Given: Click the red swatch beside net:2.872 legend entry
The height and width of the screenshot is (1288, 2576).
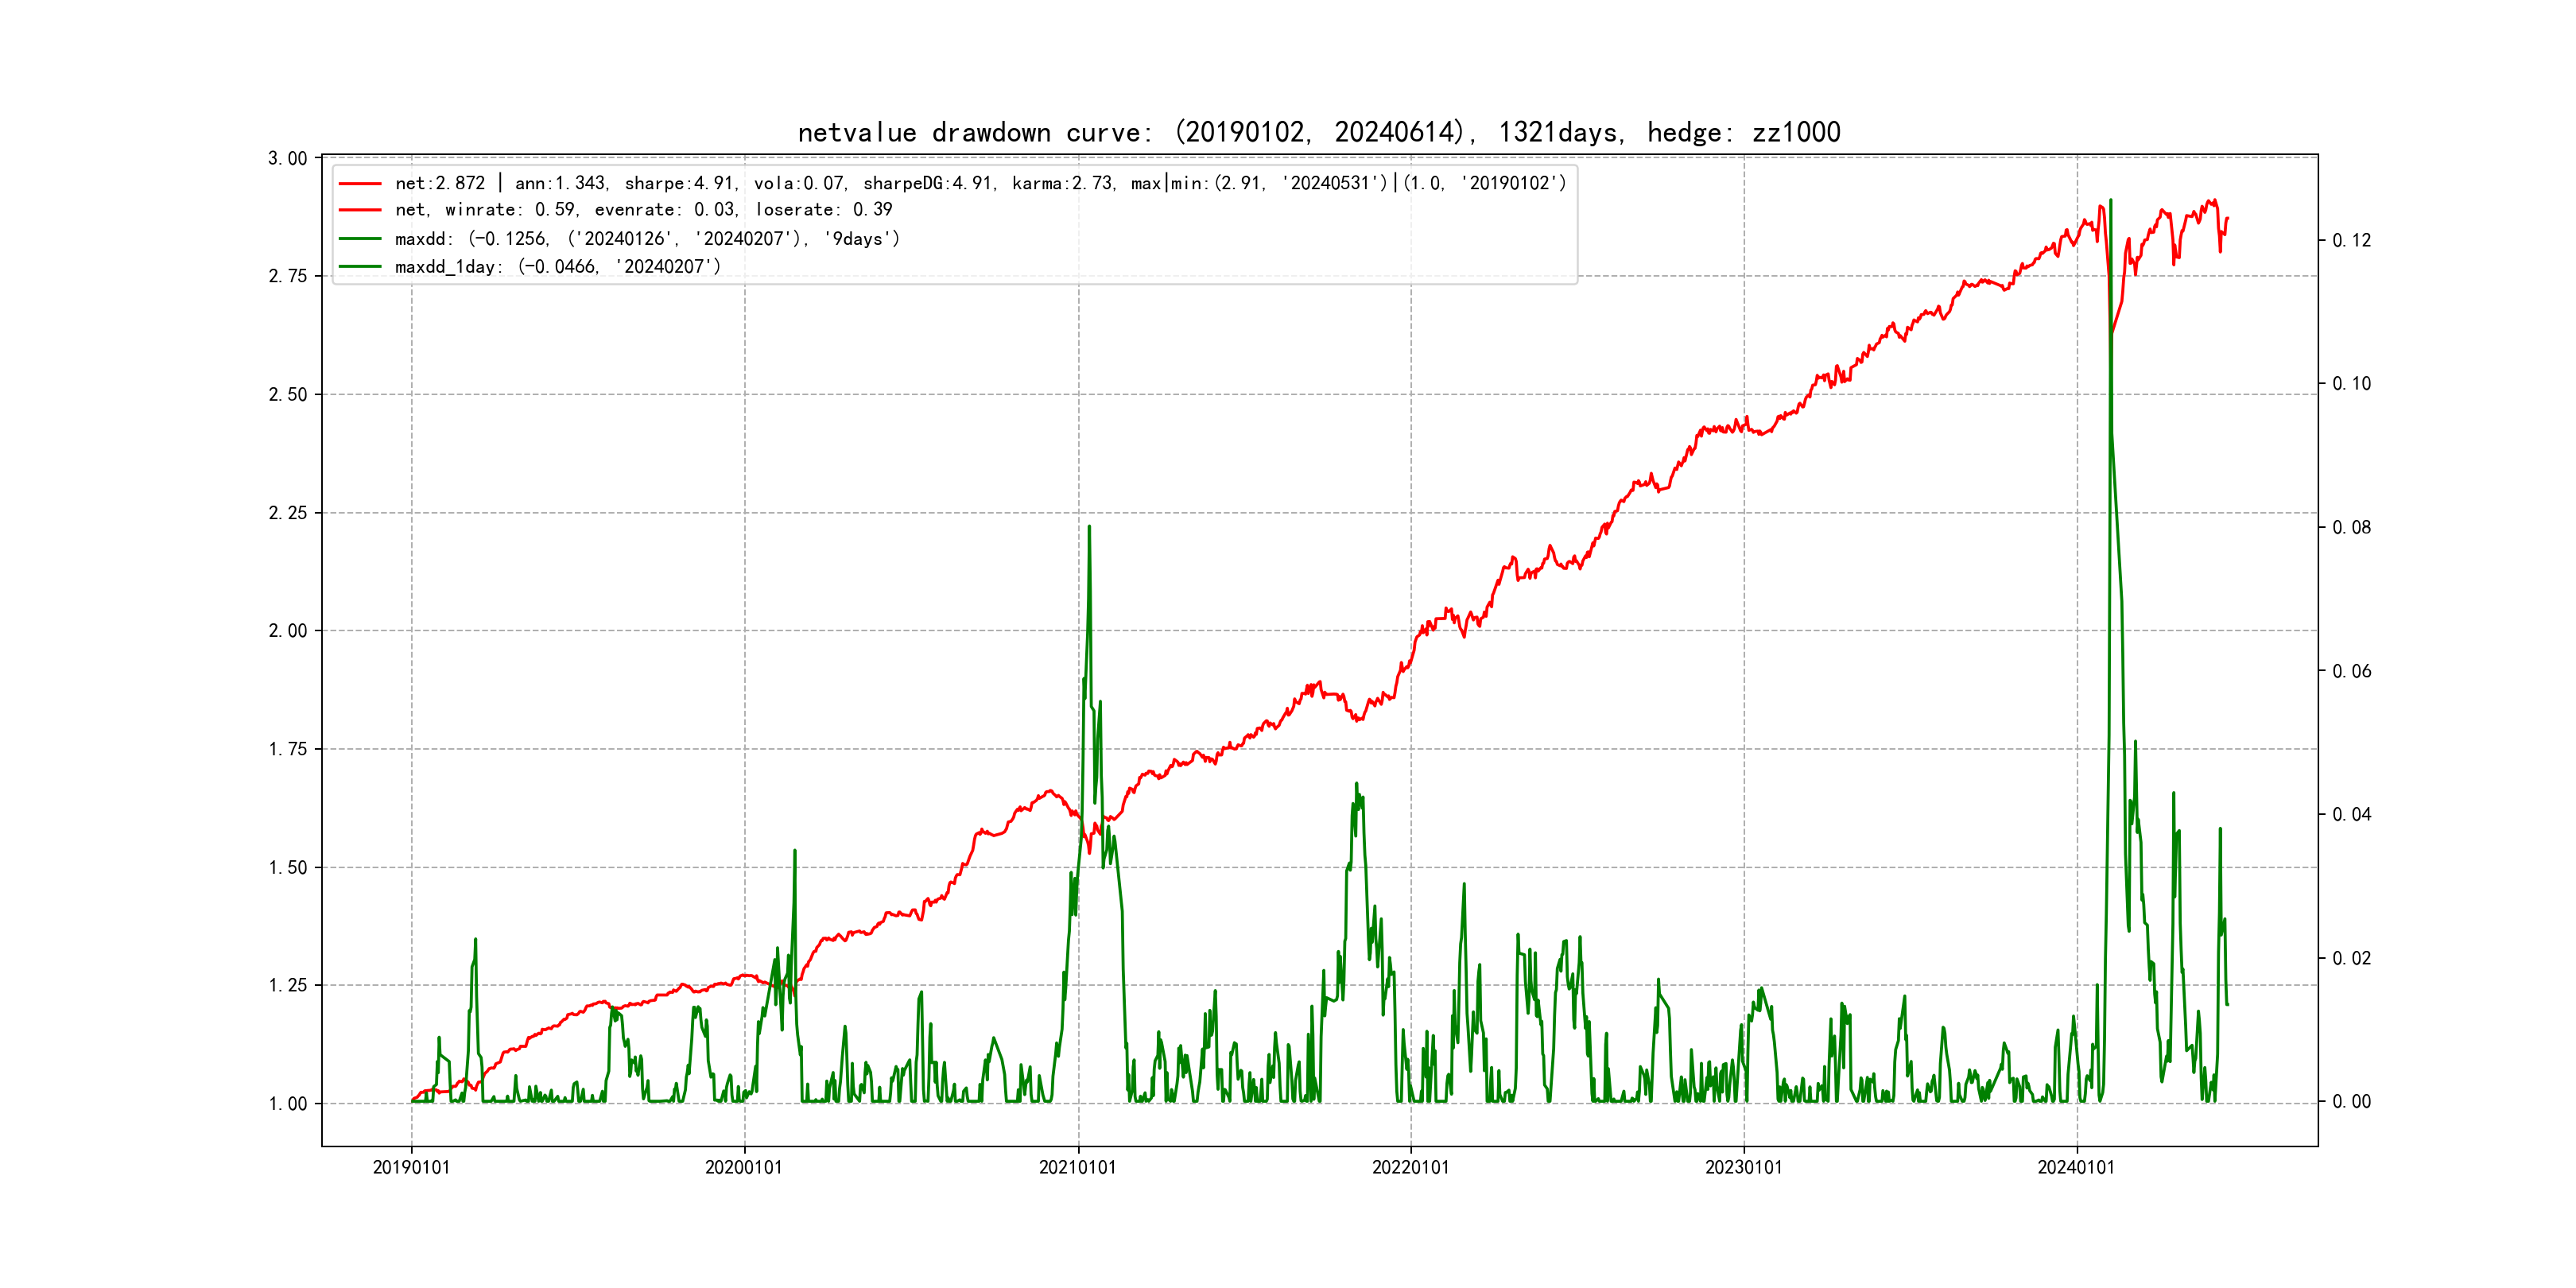Looking at the screenshot, I should 360,184.
